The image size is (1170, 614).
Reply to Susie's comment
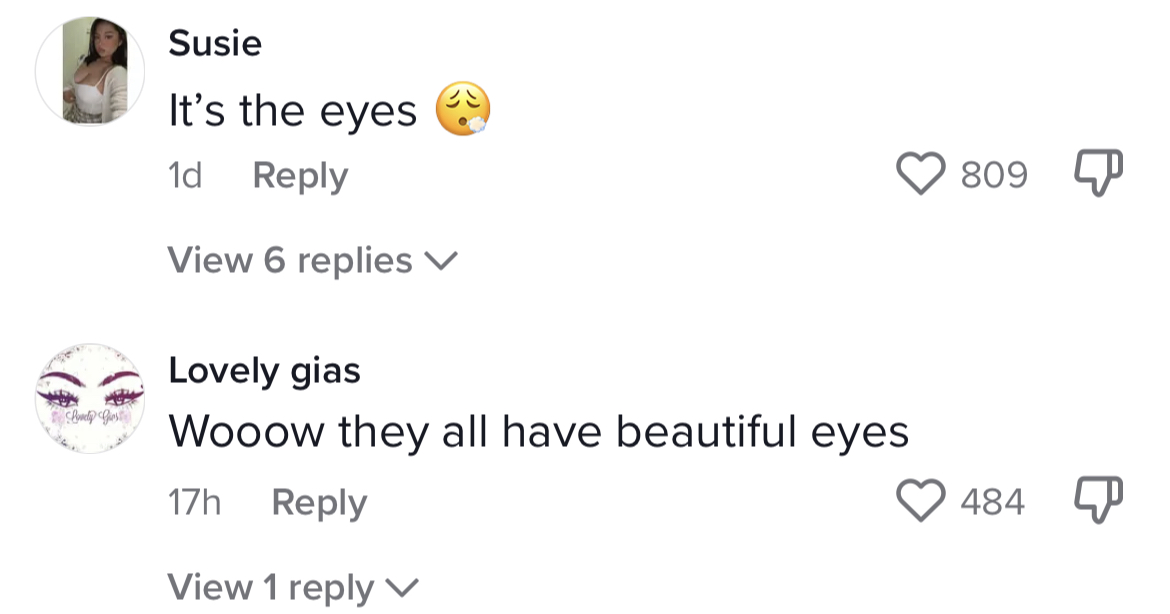(300, 176)
